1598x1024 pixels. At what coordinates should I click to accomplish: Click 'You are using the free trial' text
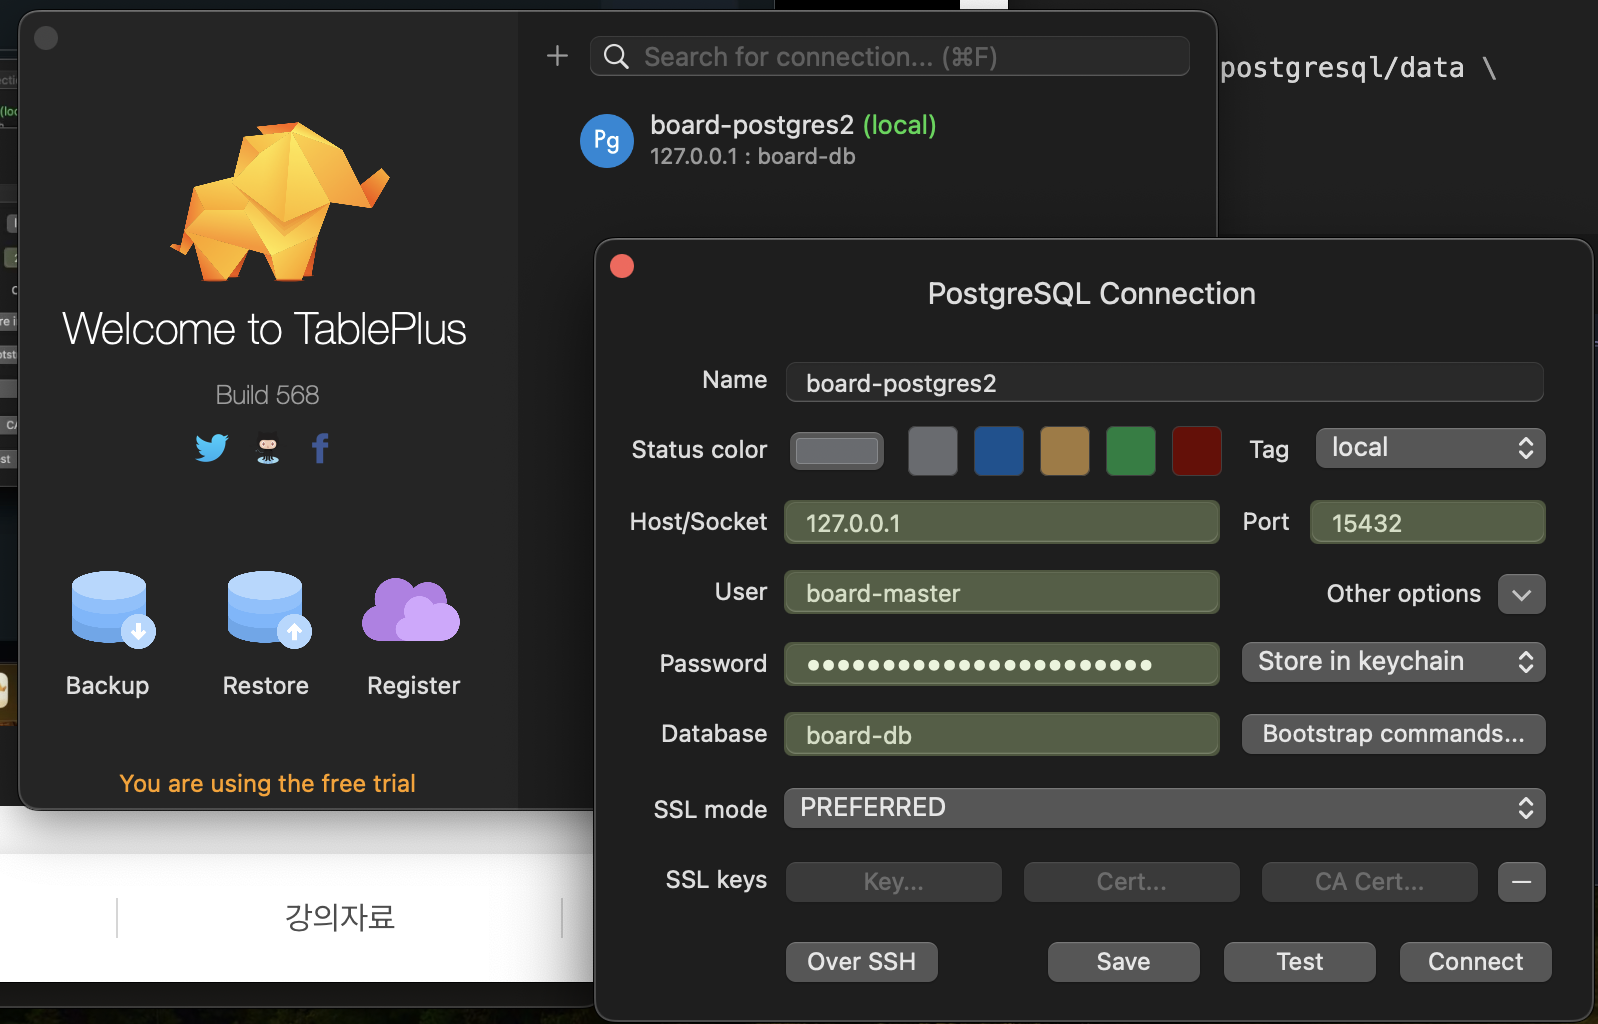click(x=268, y=784)
